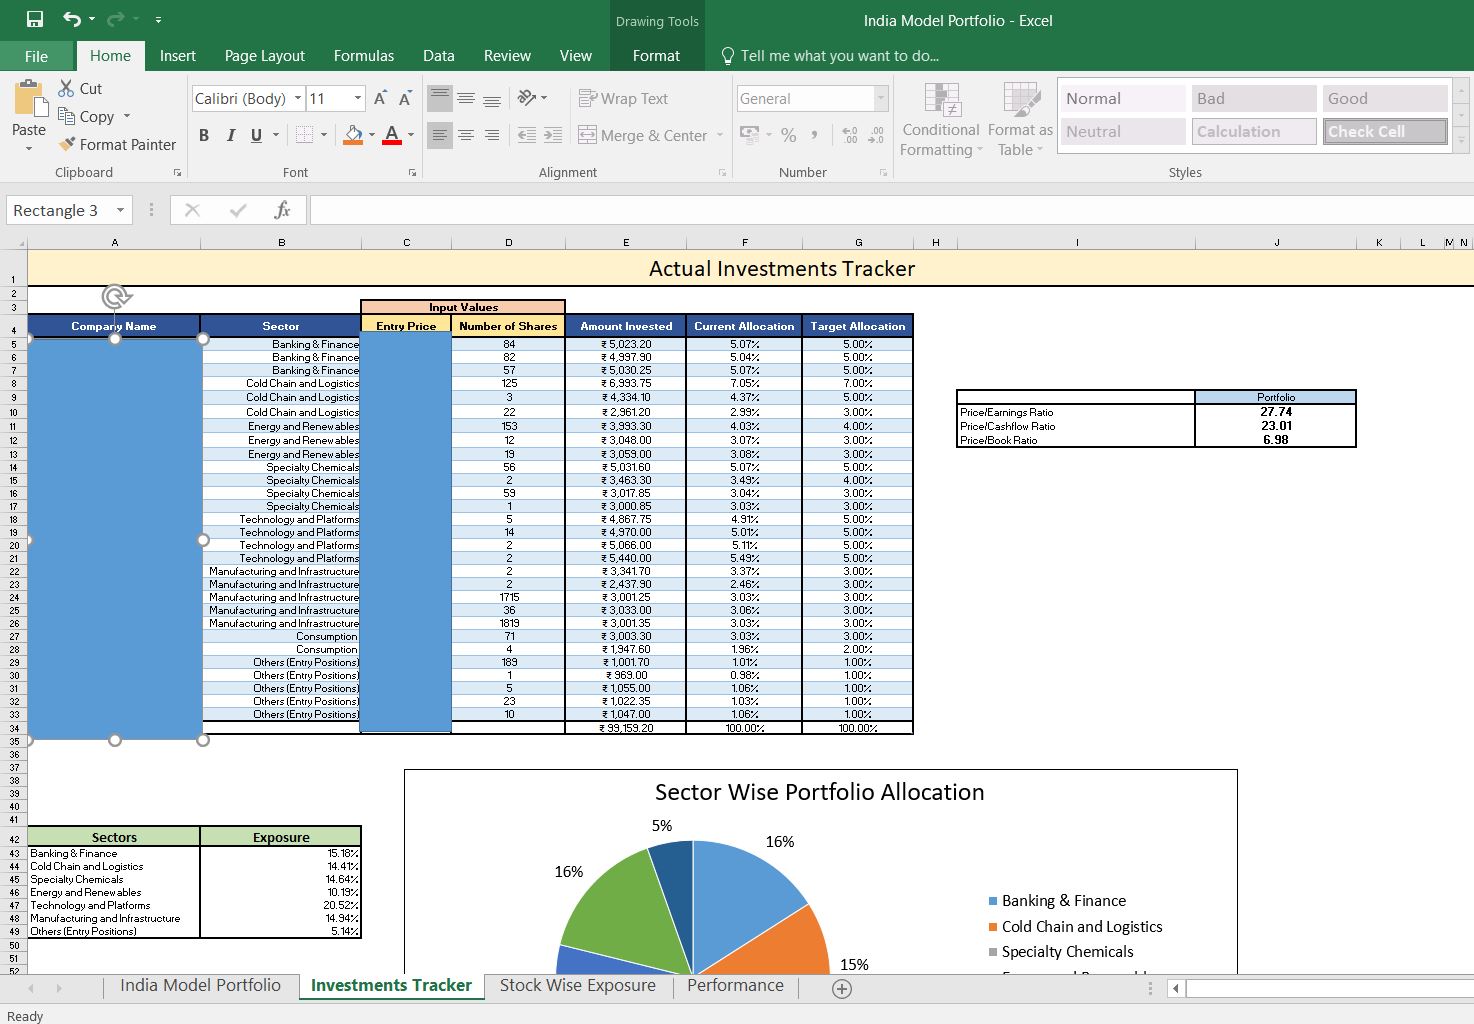This screenshot has width=1474, height=1024.
Task: Open the Drawing Tools Format tab
Action: (x=656, y=56)
